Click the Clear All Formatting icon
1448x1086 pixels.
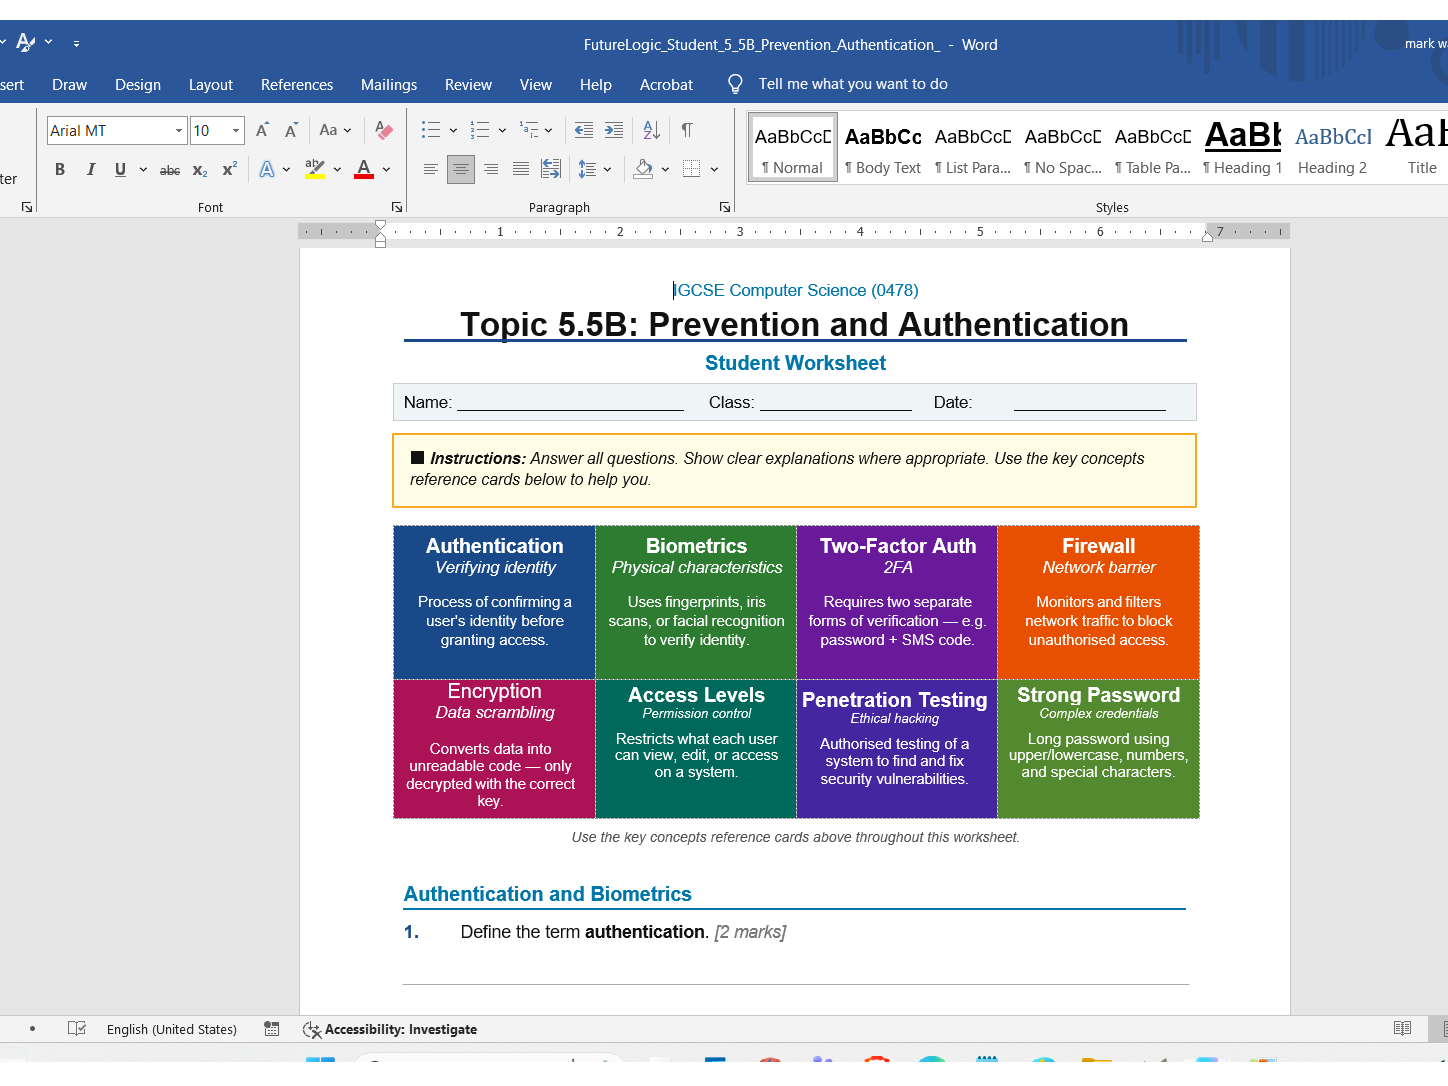[x=384, y=130]
